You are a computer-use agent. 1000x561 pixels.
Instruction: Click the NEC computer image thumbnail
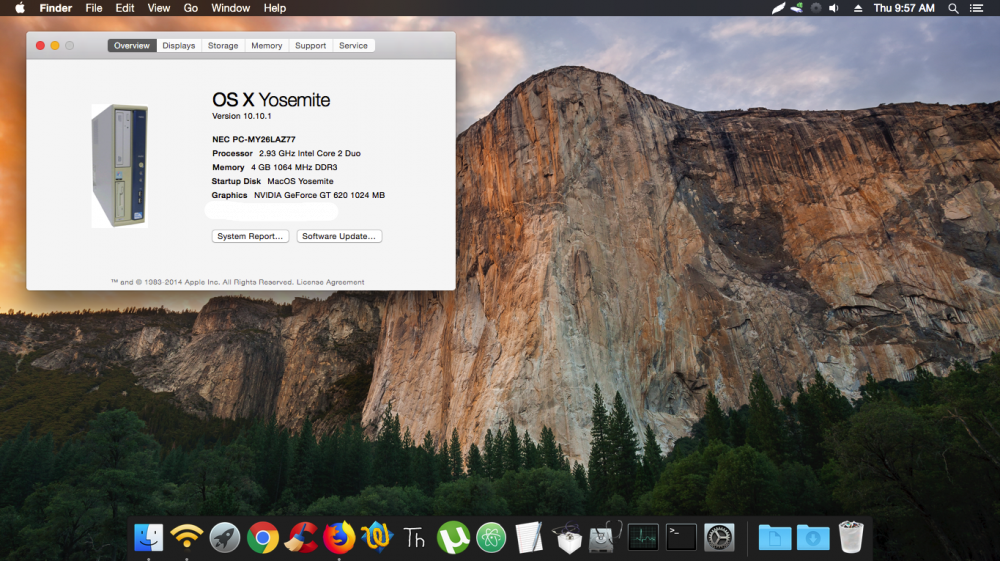[x=120, y=166]
